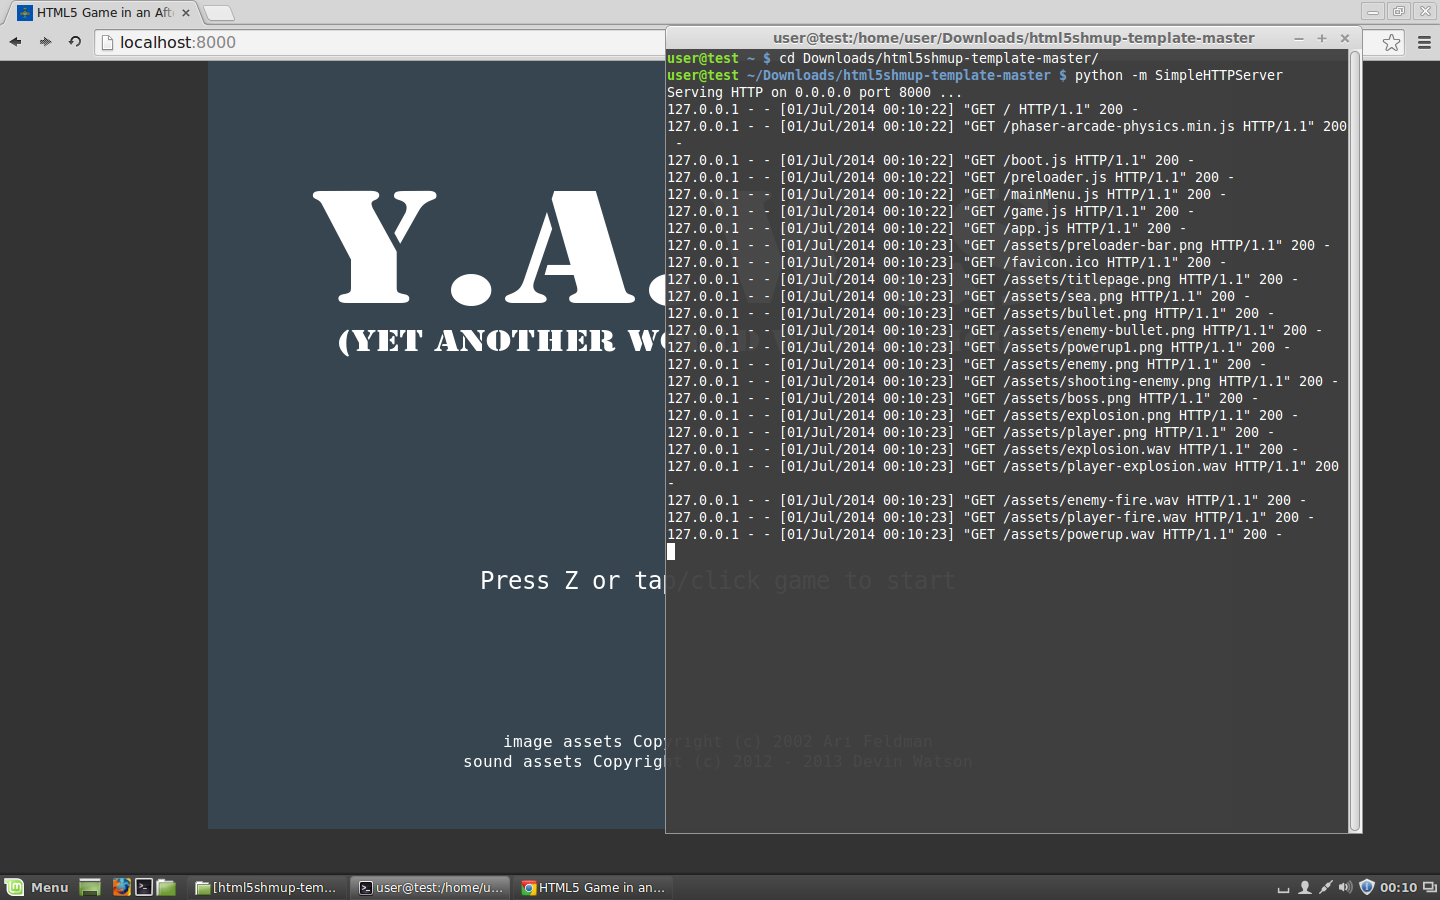The image size is (1440, 900).
Task: Open the volume control in system tray
Action: pos(1345,887)
